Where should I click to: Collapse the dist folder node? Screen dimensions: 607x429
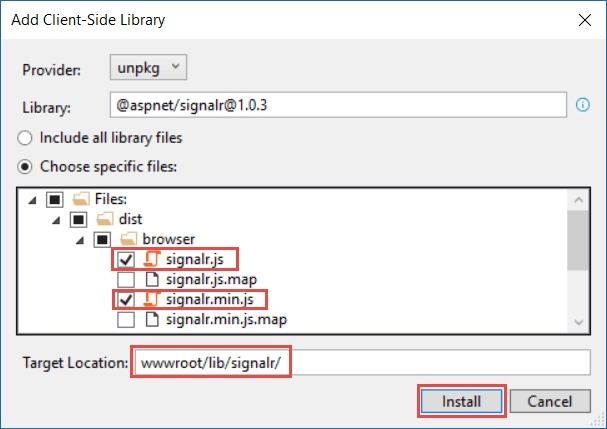57,220
